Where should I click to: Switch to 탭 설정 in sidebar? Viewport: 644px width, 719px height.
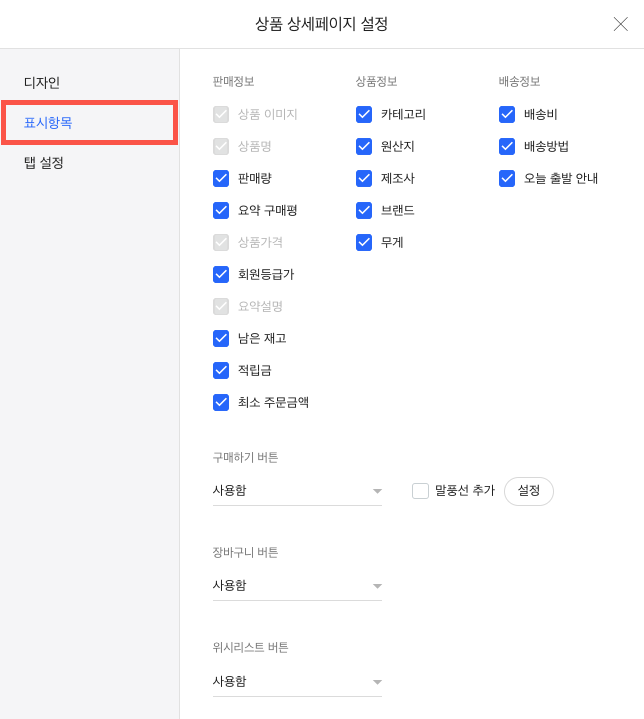click(x=44, y=162)
